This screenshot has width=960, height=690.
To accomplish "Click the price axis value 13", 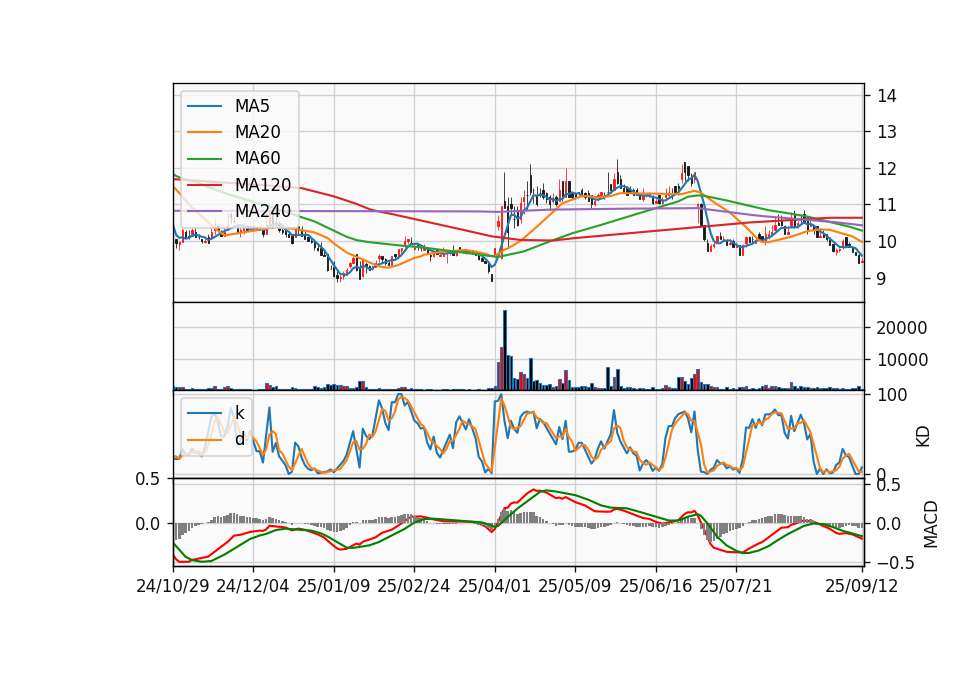I will pos(887,132).
